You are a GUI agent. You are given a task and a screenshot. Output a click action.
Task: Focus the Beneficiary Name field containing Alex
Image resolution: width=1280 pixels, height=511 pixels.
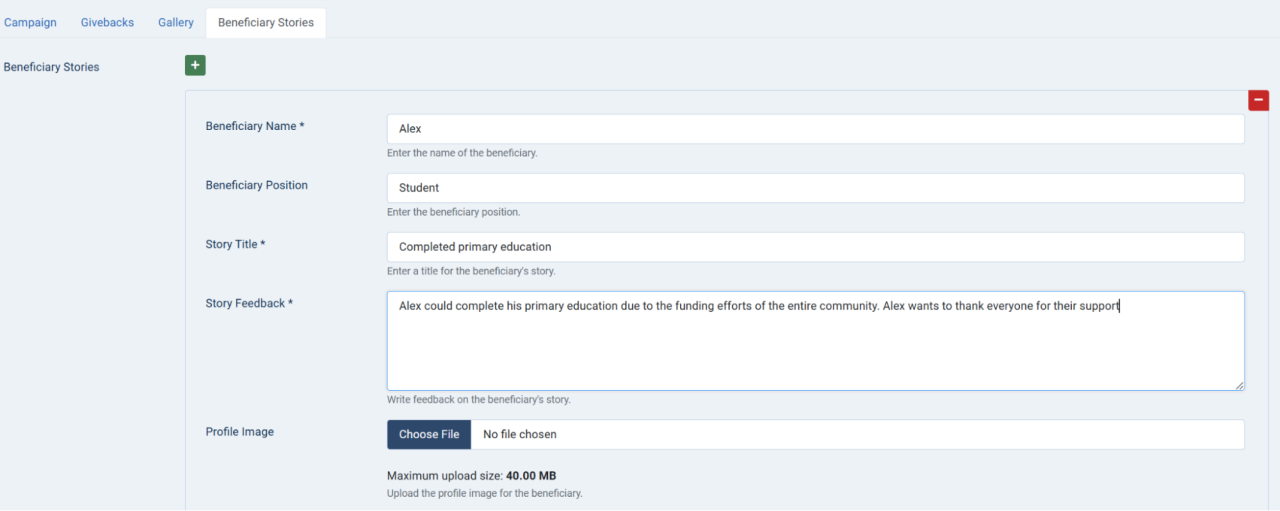(815, 129)
